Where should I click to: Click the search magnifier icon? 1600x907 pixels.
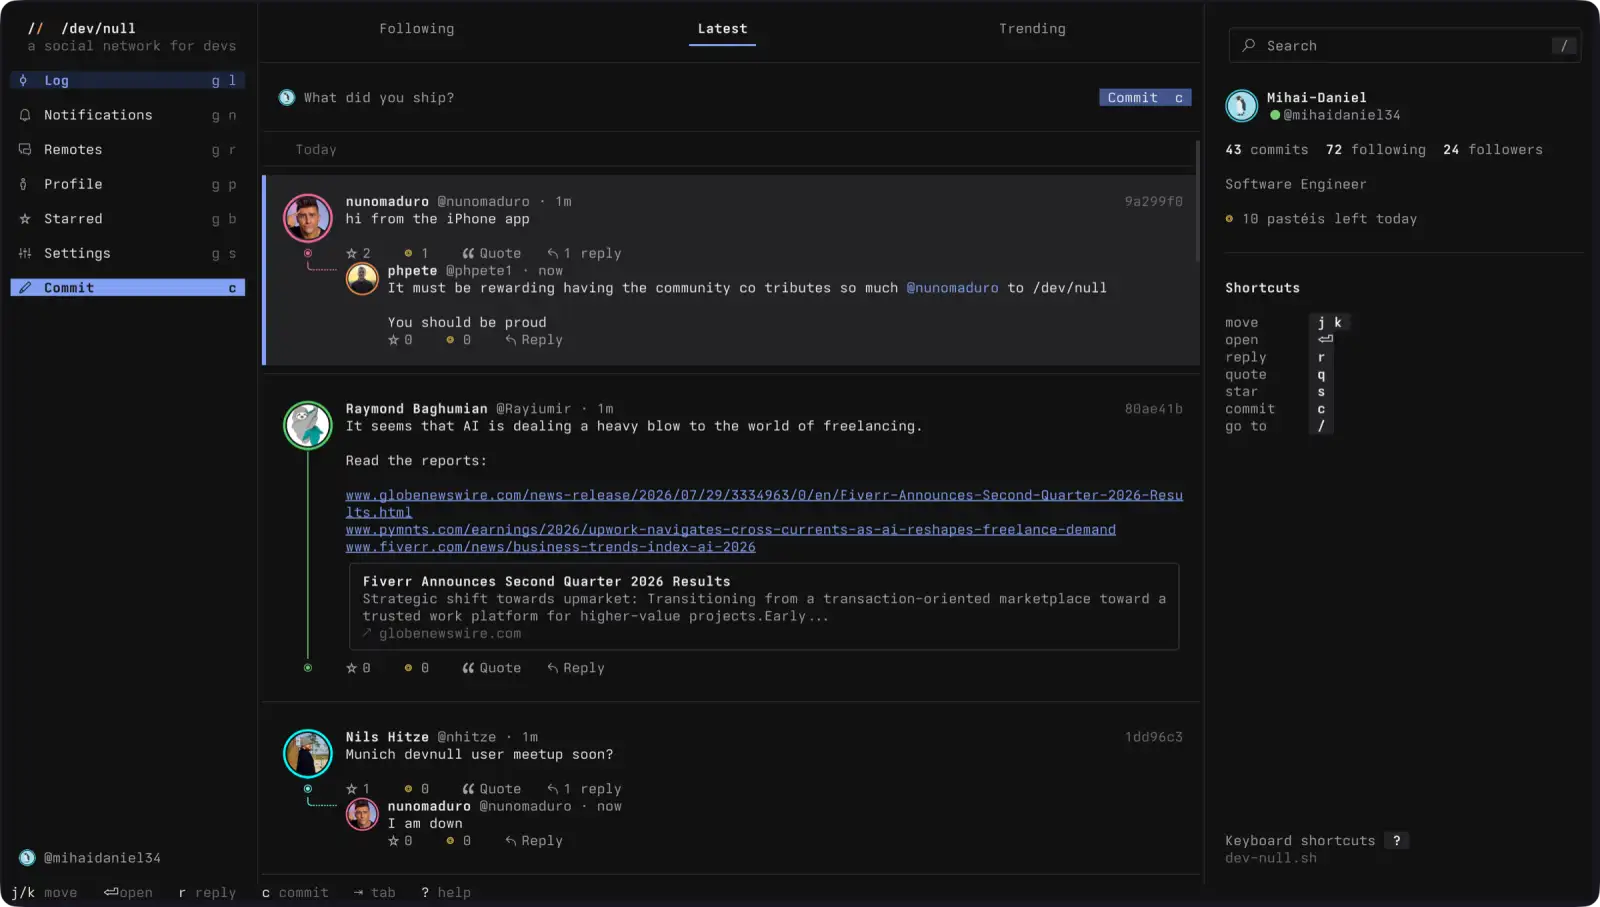1248,46
